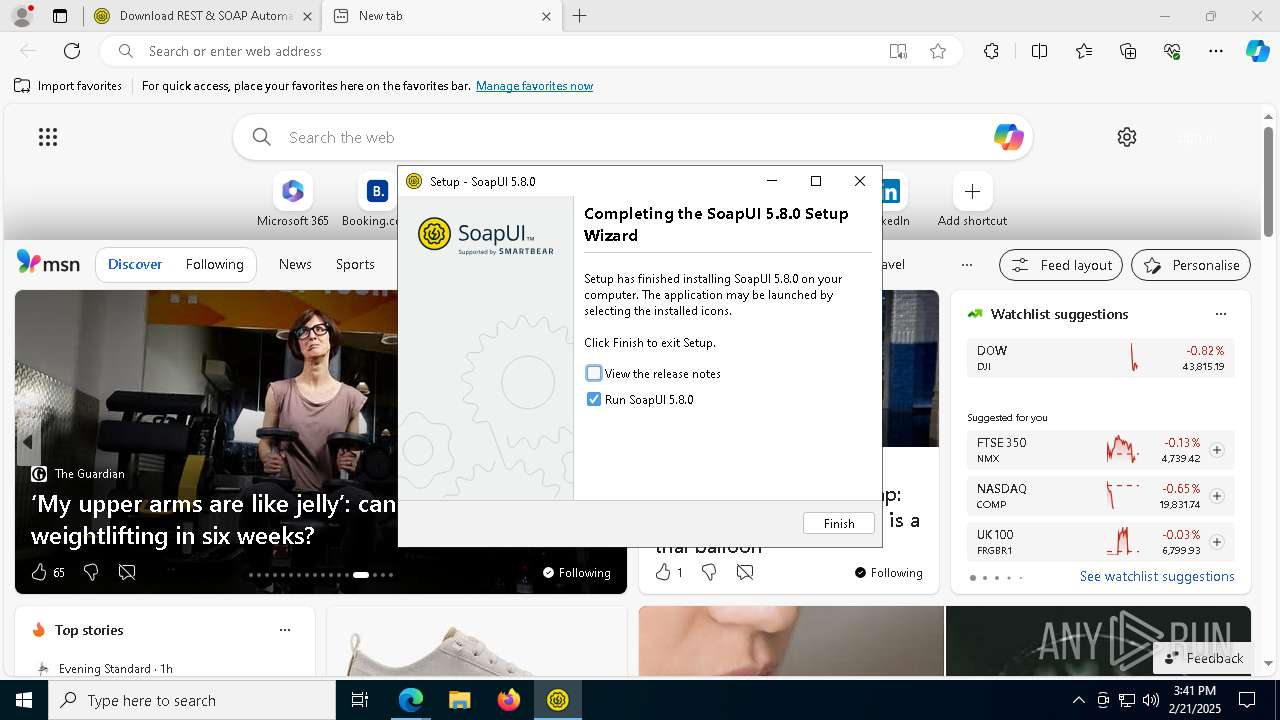Click Feedback button on page
This screenshot has height=720, width=1280.
click(x=1203, y=658)
